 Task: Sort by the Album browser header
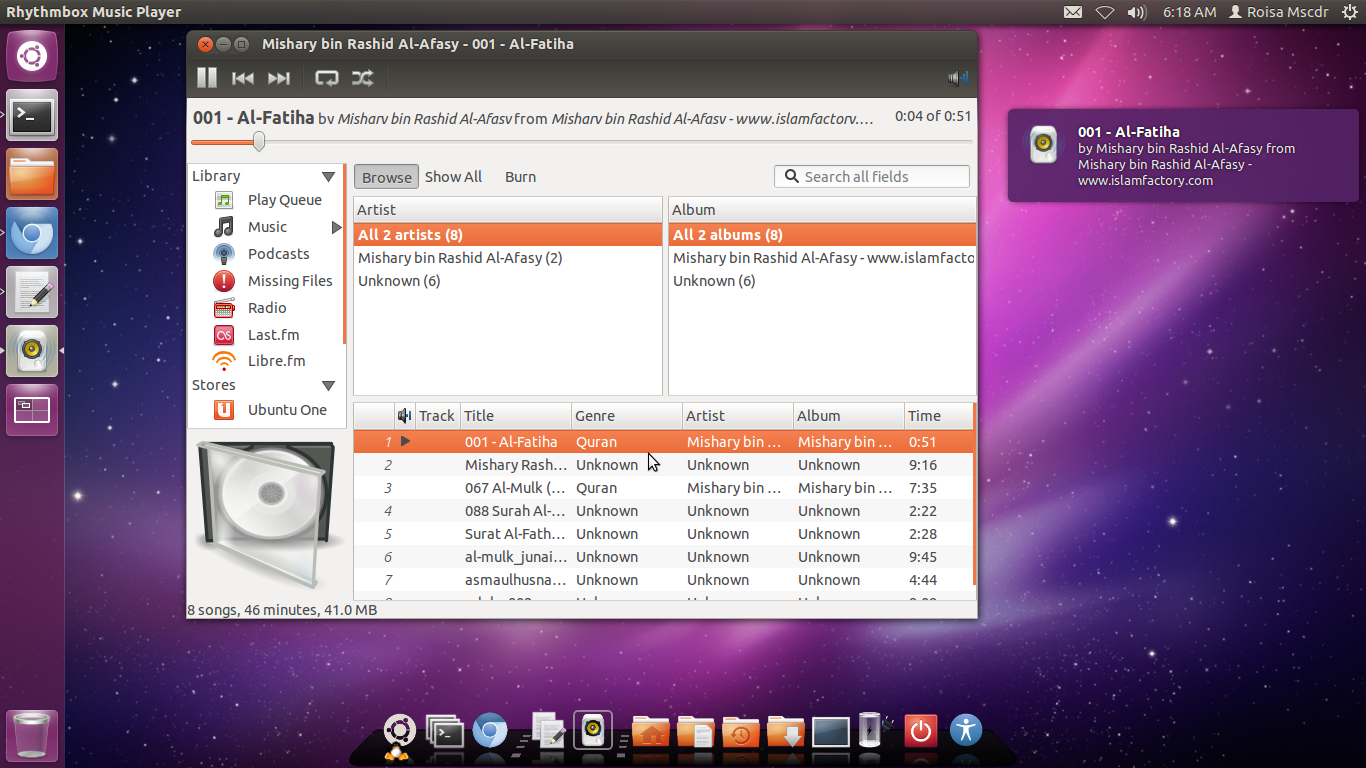tap(822, 210)
